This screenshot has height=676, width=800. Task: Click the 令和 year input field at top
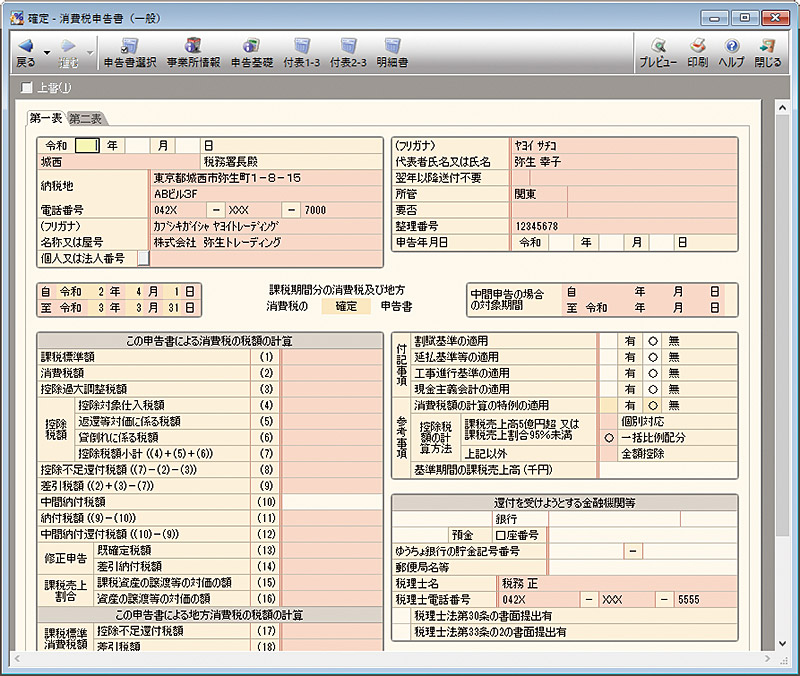coord(87,146)
